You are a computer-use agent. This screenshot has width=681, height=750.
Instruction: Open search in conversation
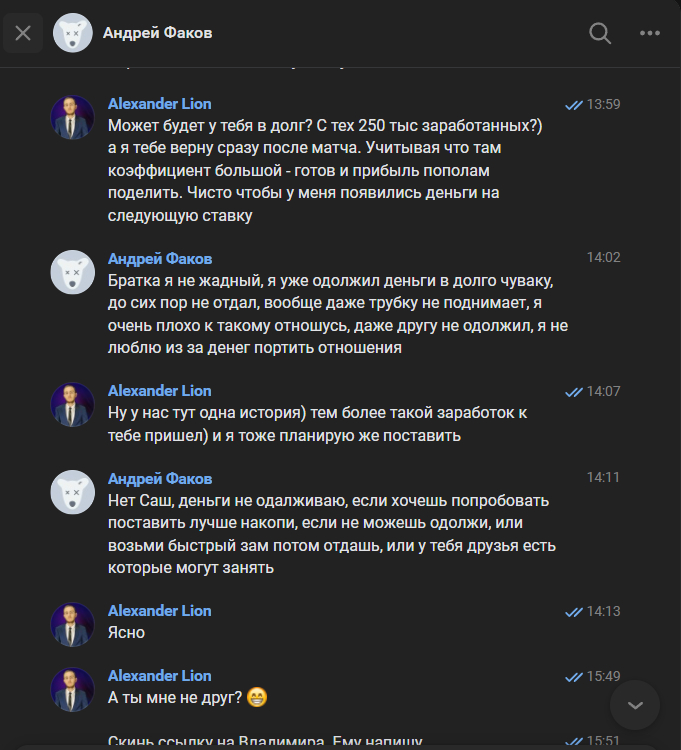pyautogui.click(x=600, y=33)
